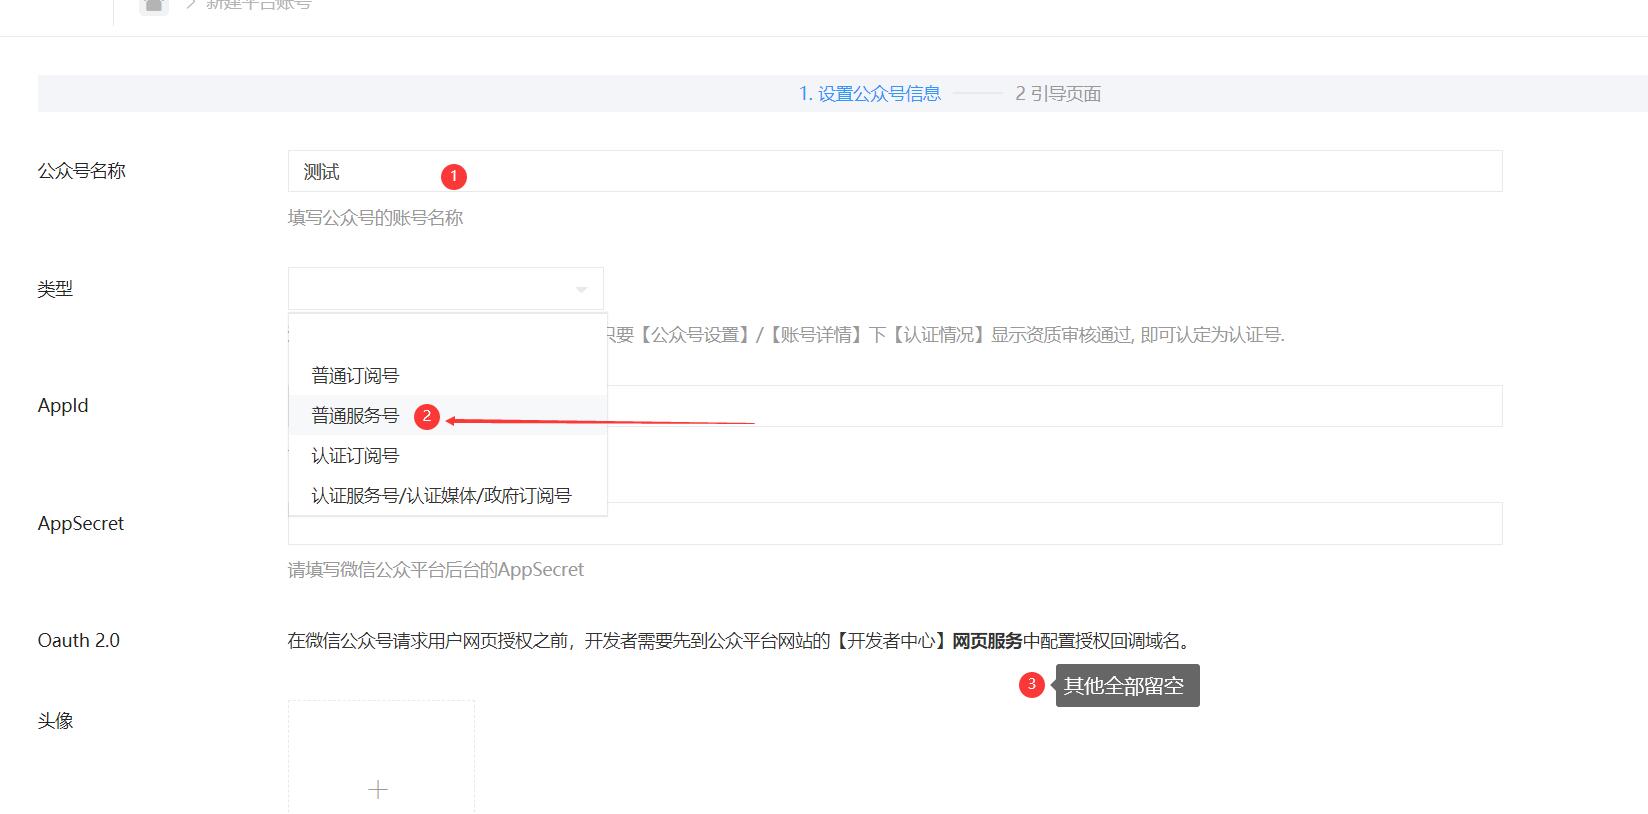Go to step 2 引导页面

pos(1058,93)
